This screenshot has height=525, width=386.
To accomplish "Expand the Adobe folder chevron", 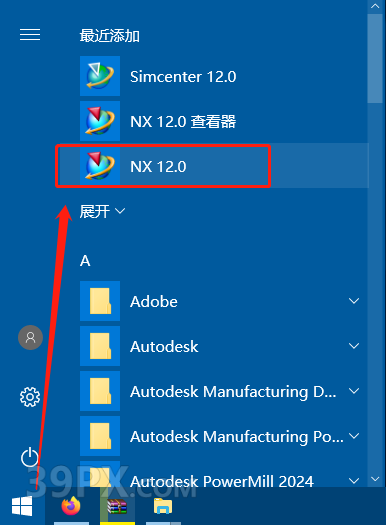I will click(x=354, y=301).
